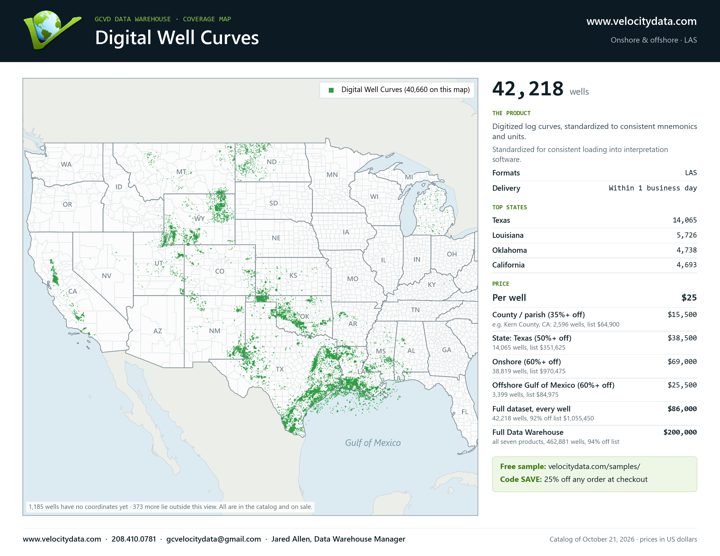This screenshot has width=720, height=556.
Task: Click Onshore (60%+ off) price row
Action: [594, 366]
